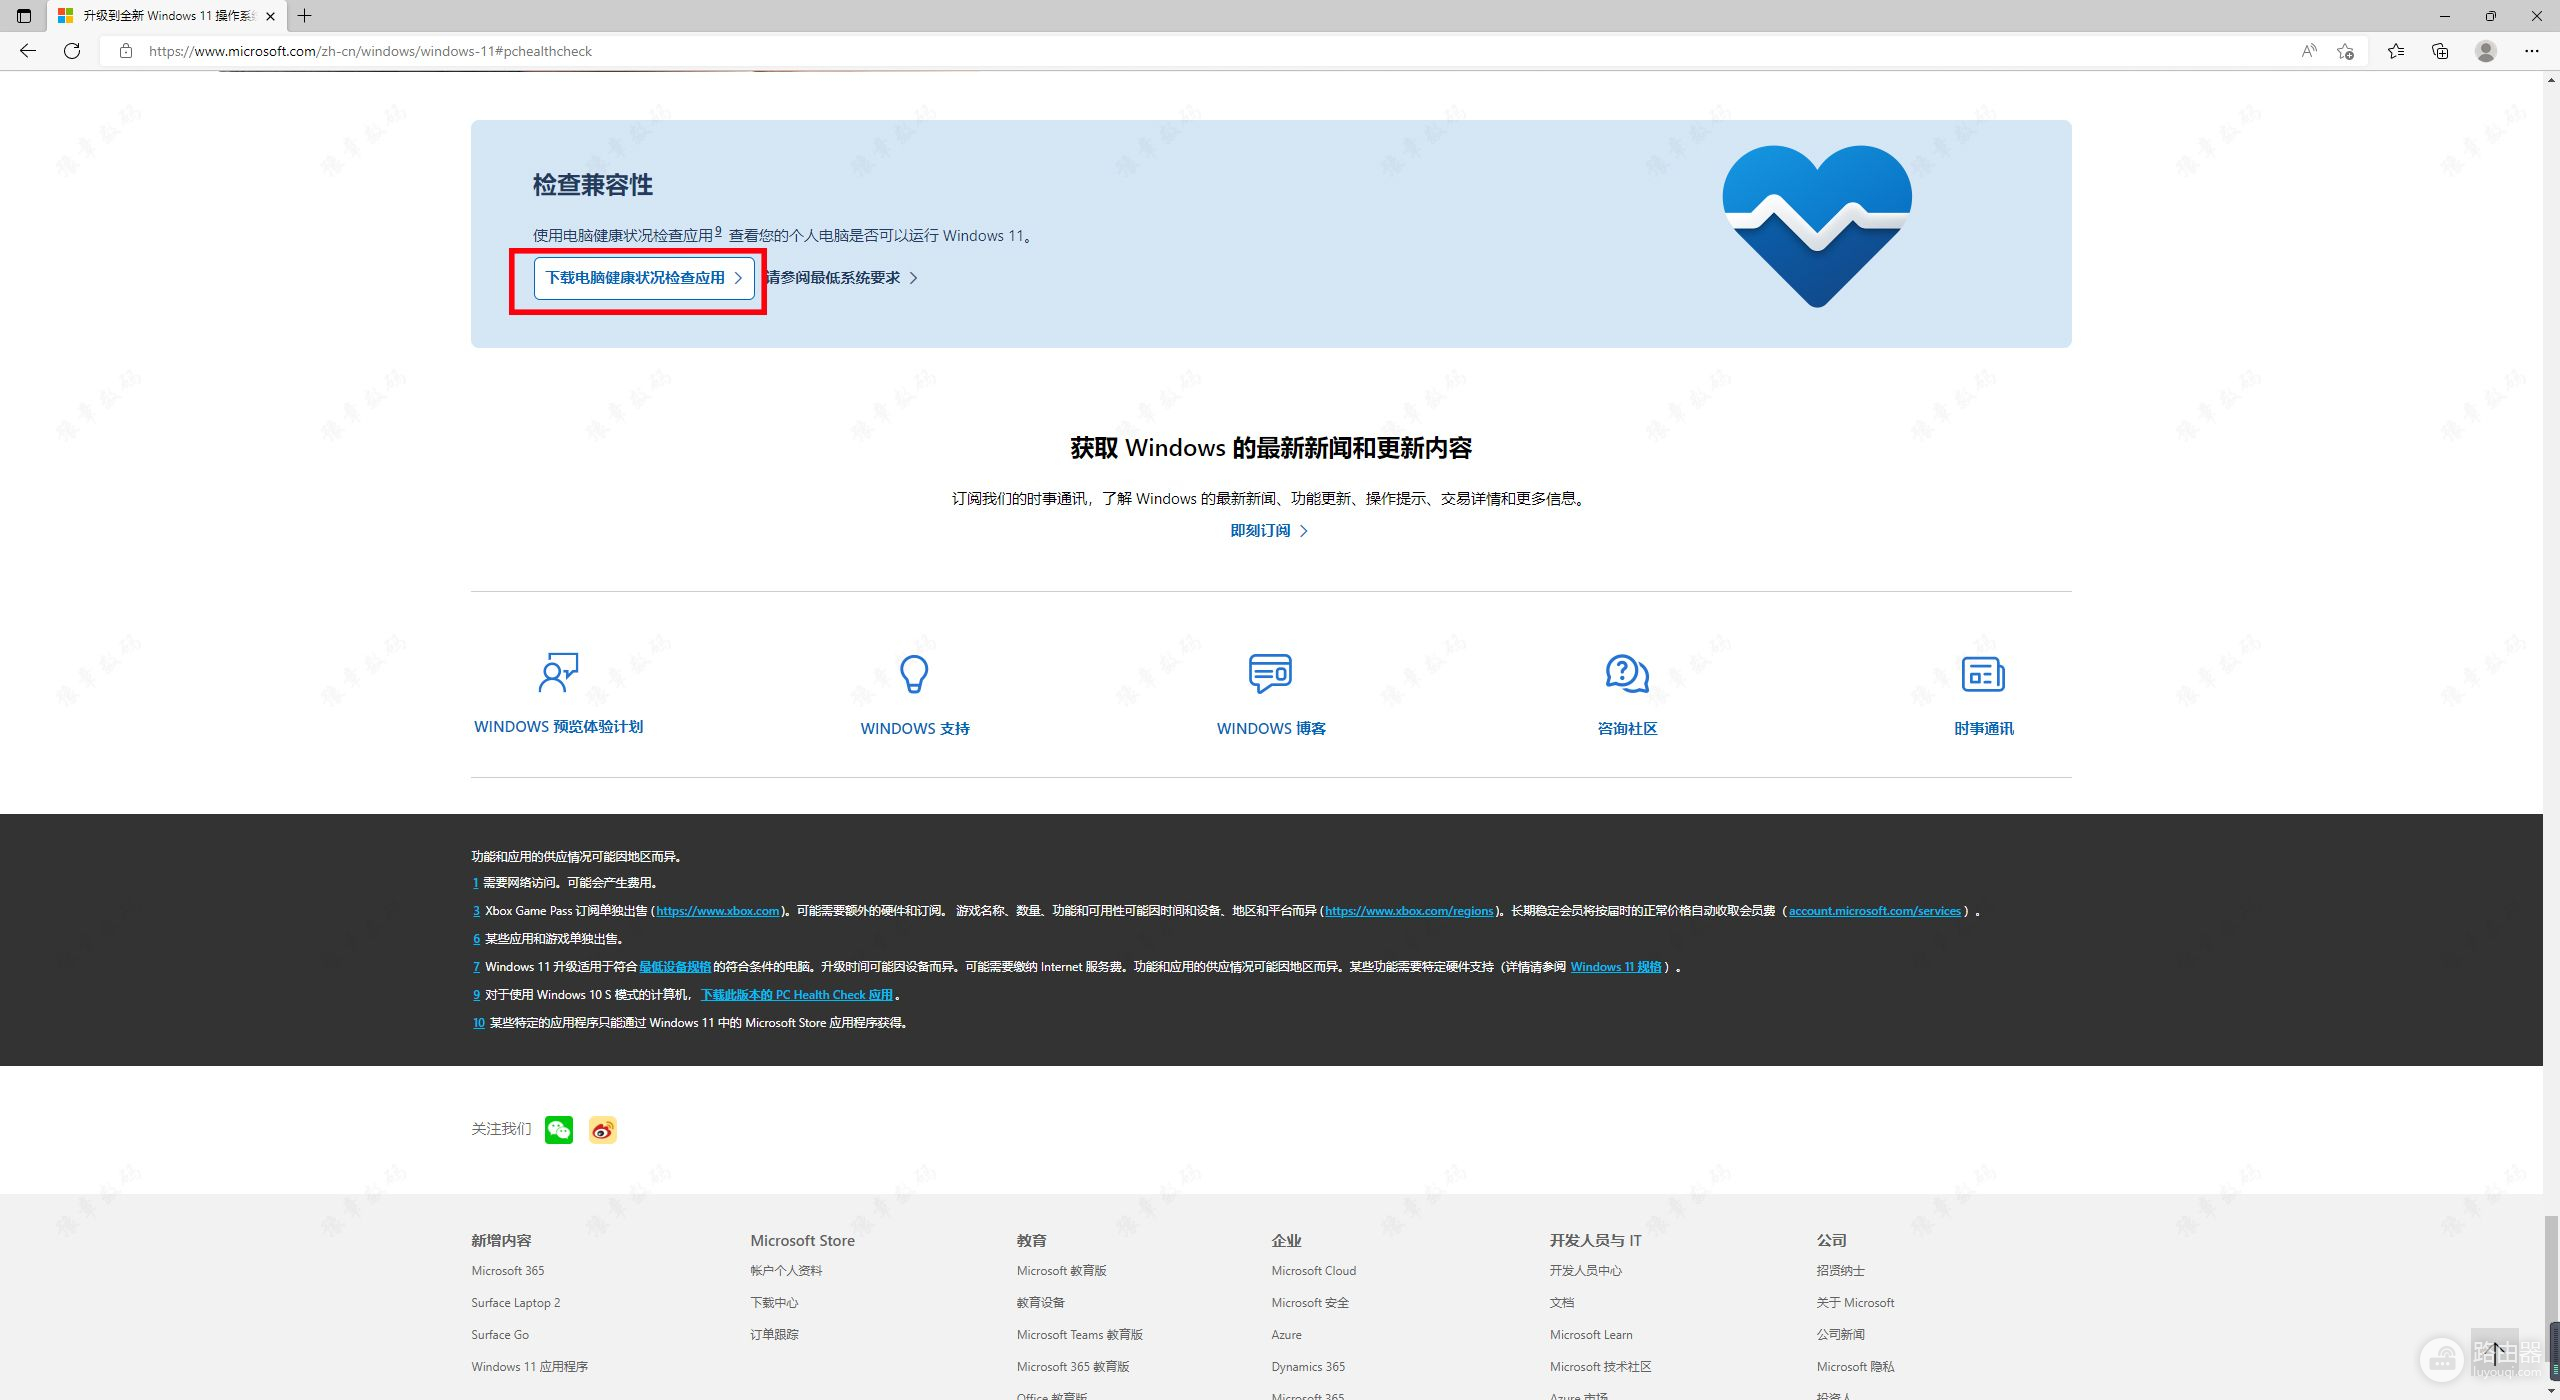Click the 咨询社区 chat bubble icon
The height and width of the screenshot is (1400, 2560).
pos(1627,674)
